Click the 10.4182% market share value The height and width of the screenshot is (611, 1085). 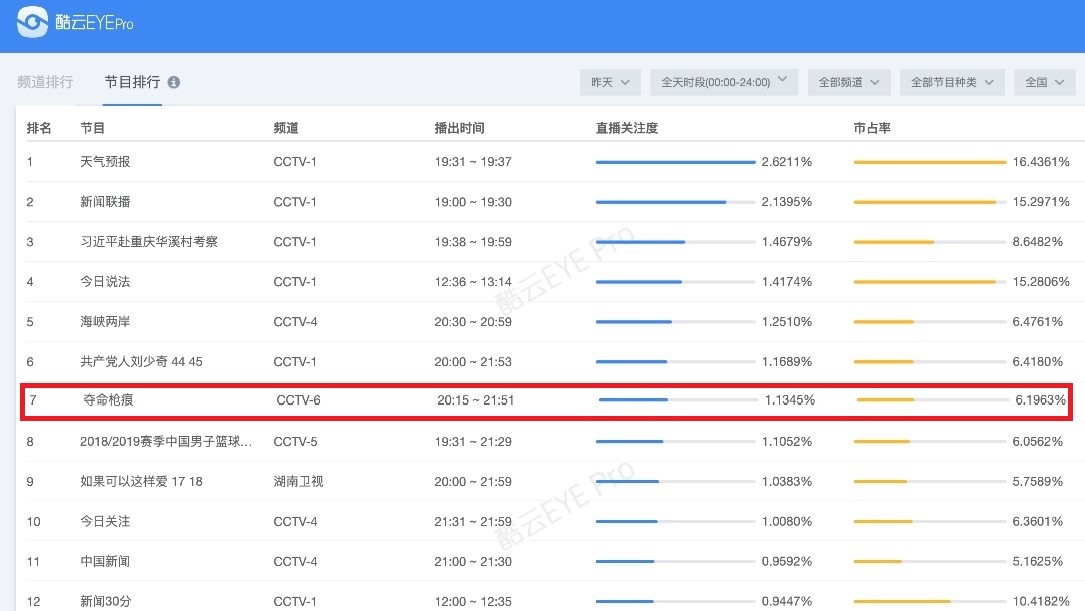click(1041, 601)
